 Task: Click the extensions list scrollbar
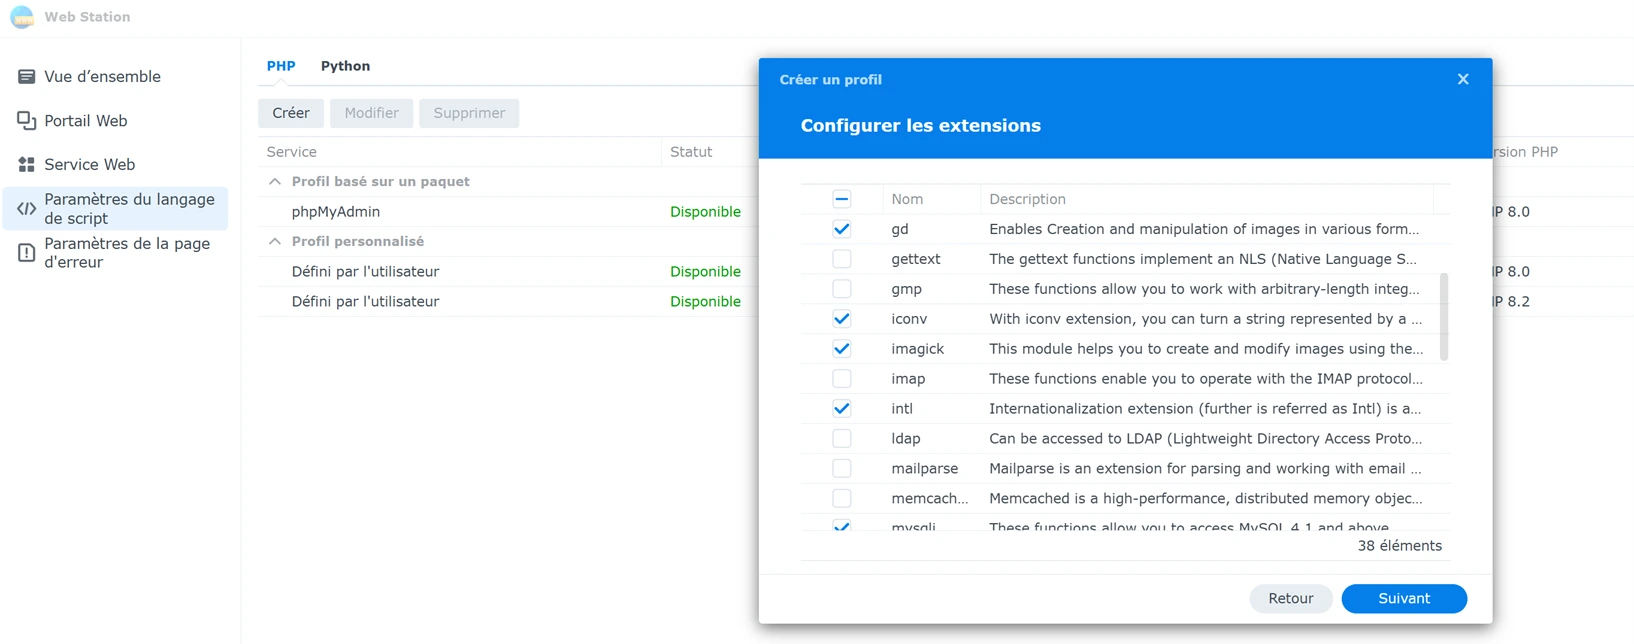[x=1444, y=317]
